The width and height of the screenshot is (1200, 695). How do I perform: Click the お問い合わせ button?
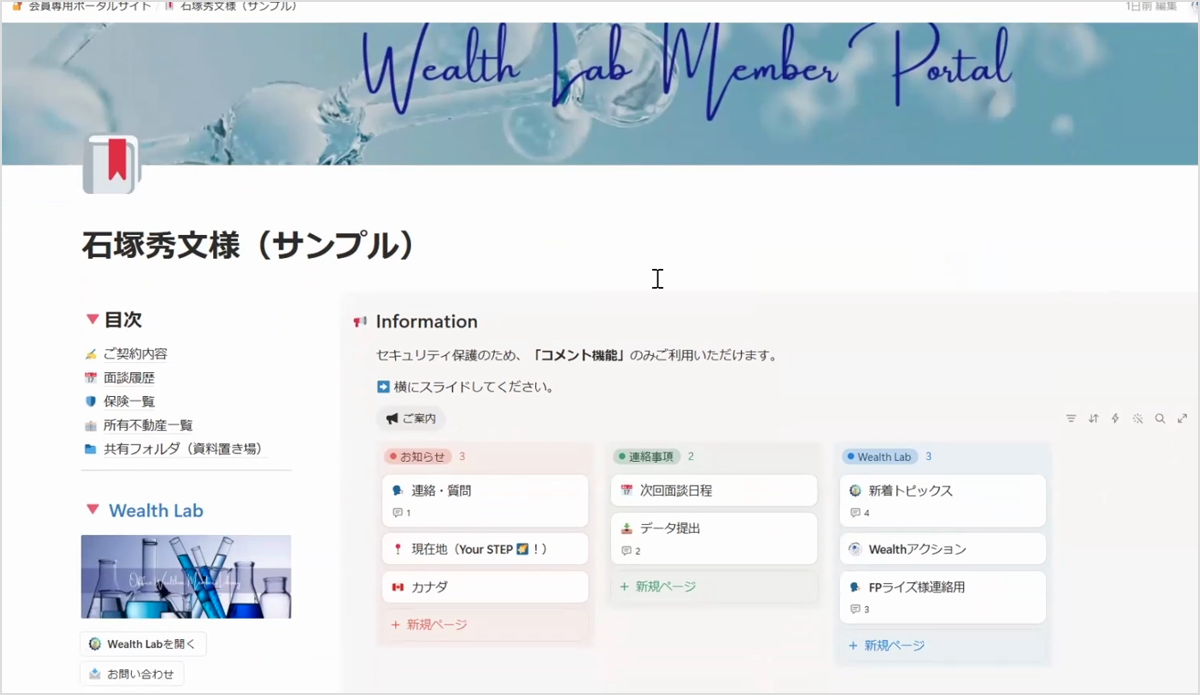coord(132,674)
